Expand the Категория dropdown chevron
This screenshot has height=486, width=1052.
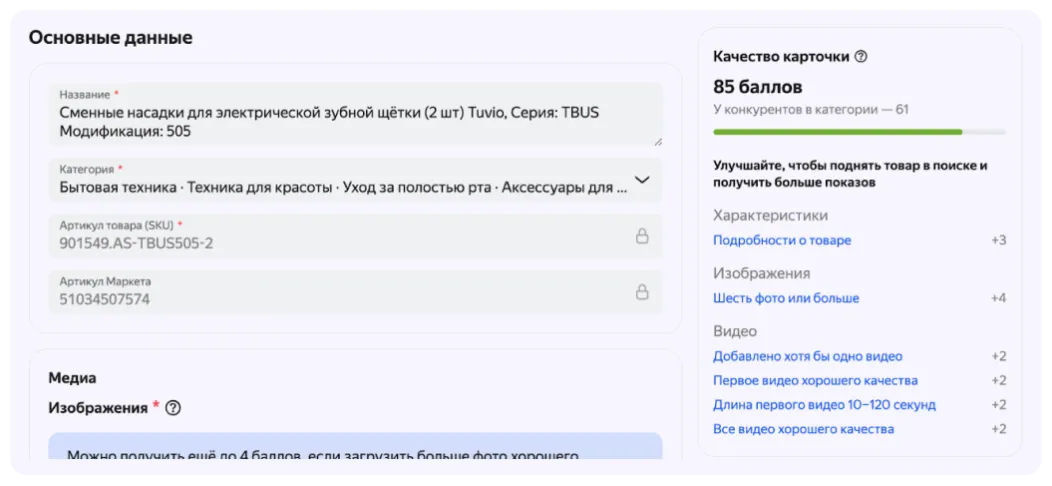[x=642, y=180]
